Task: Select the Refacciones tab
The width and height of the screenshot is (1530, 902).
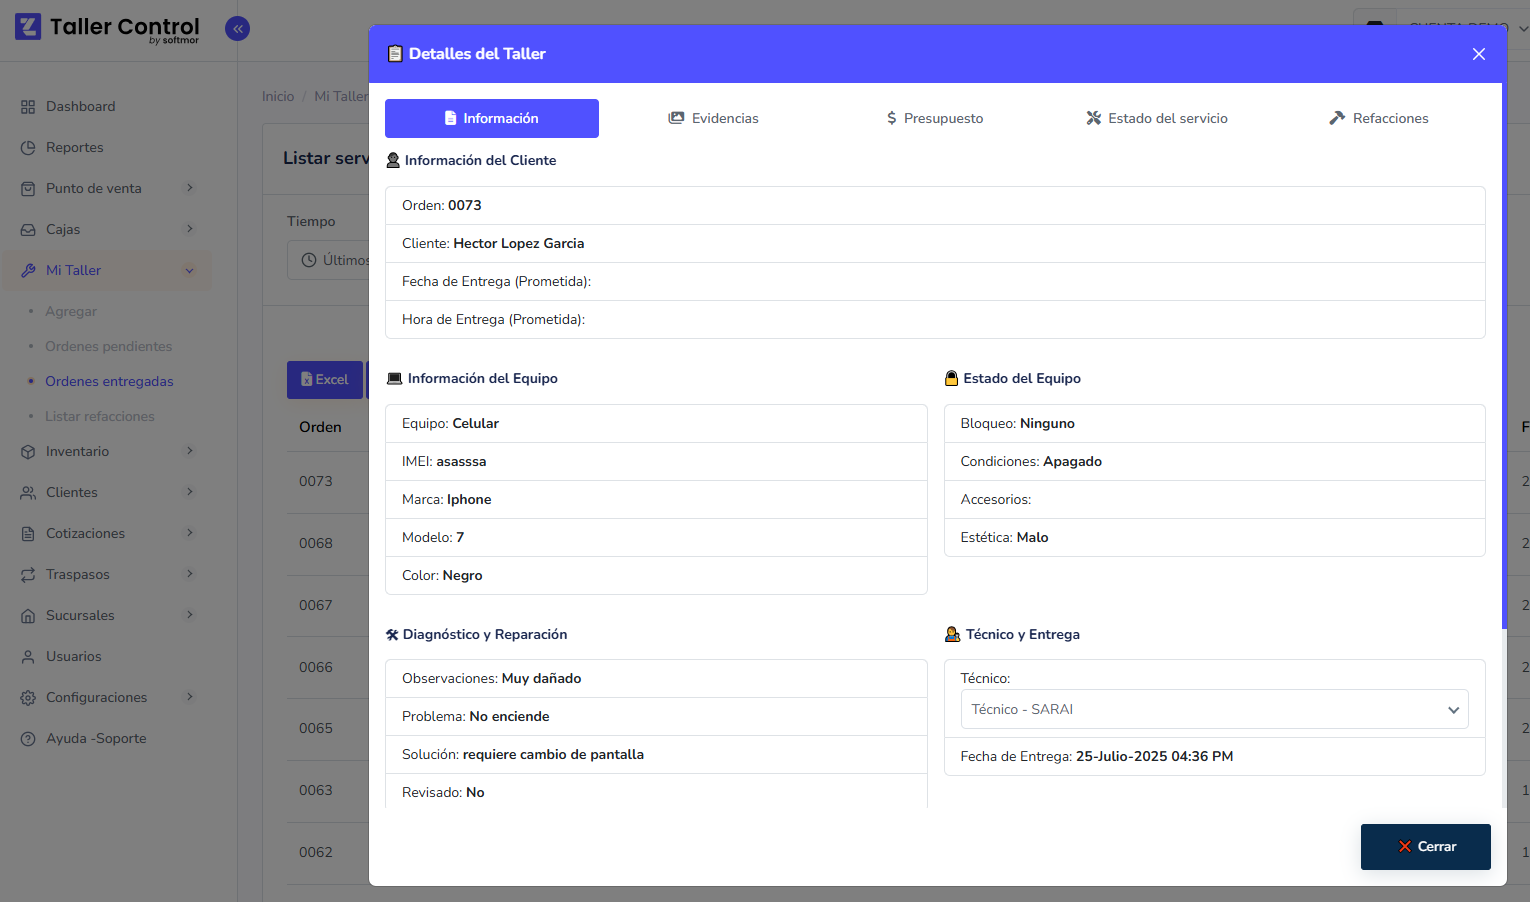Action: tap(1378, 118)
